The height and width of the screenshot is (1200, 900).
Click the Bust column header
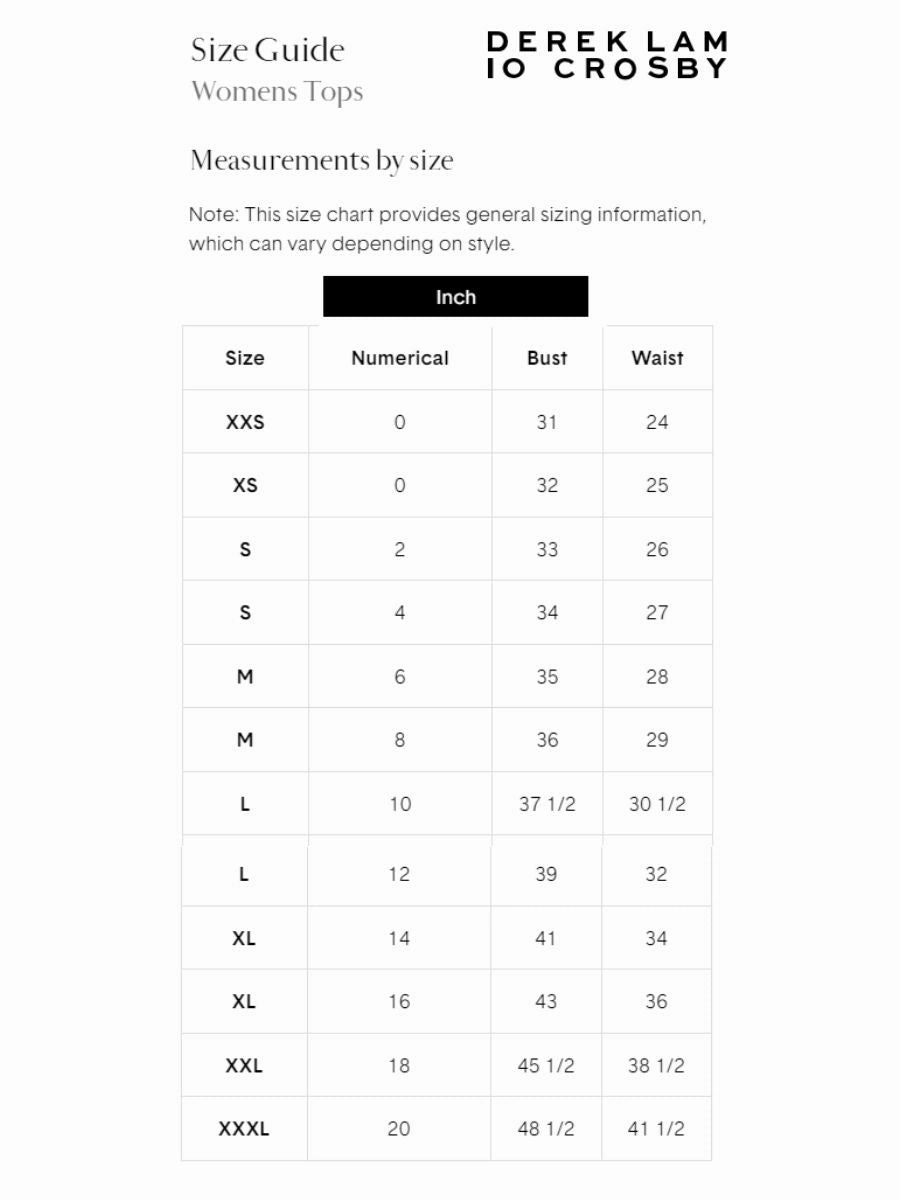547,358
